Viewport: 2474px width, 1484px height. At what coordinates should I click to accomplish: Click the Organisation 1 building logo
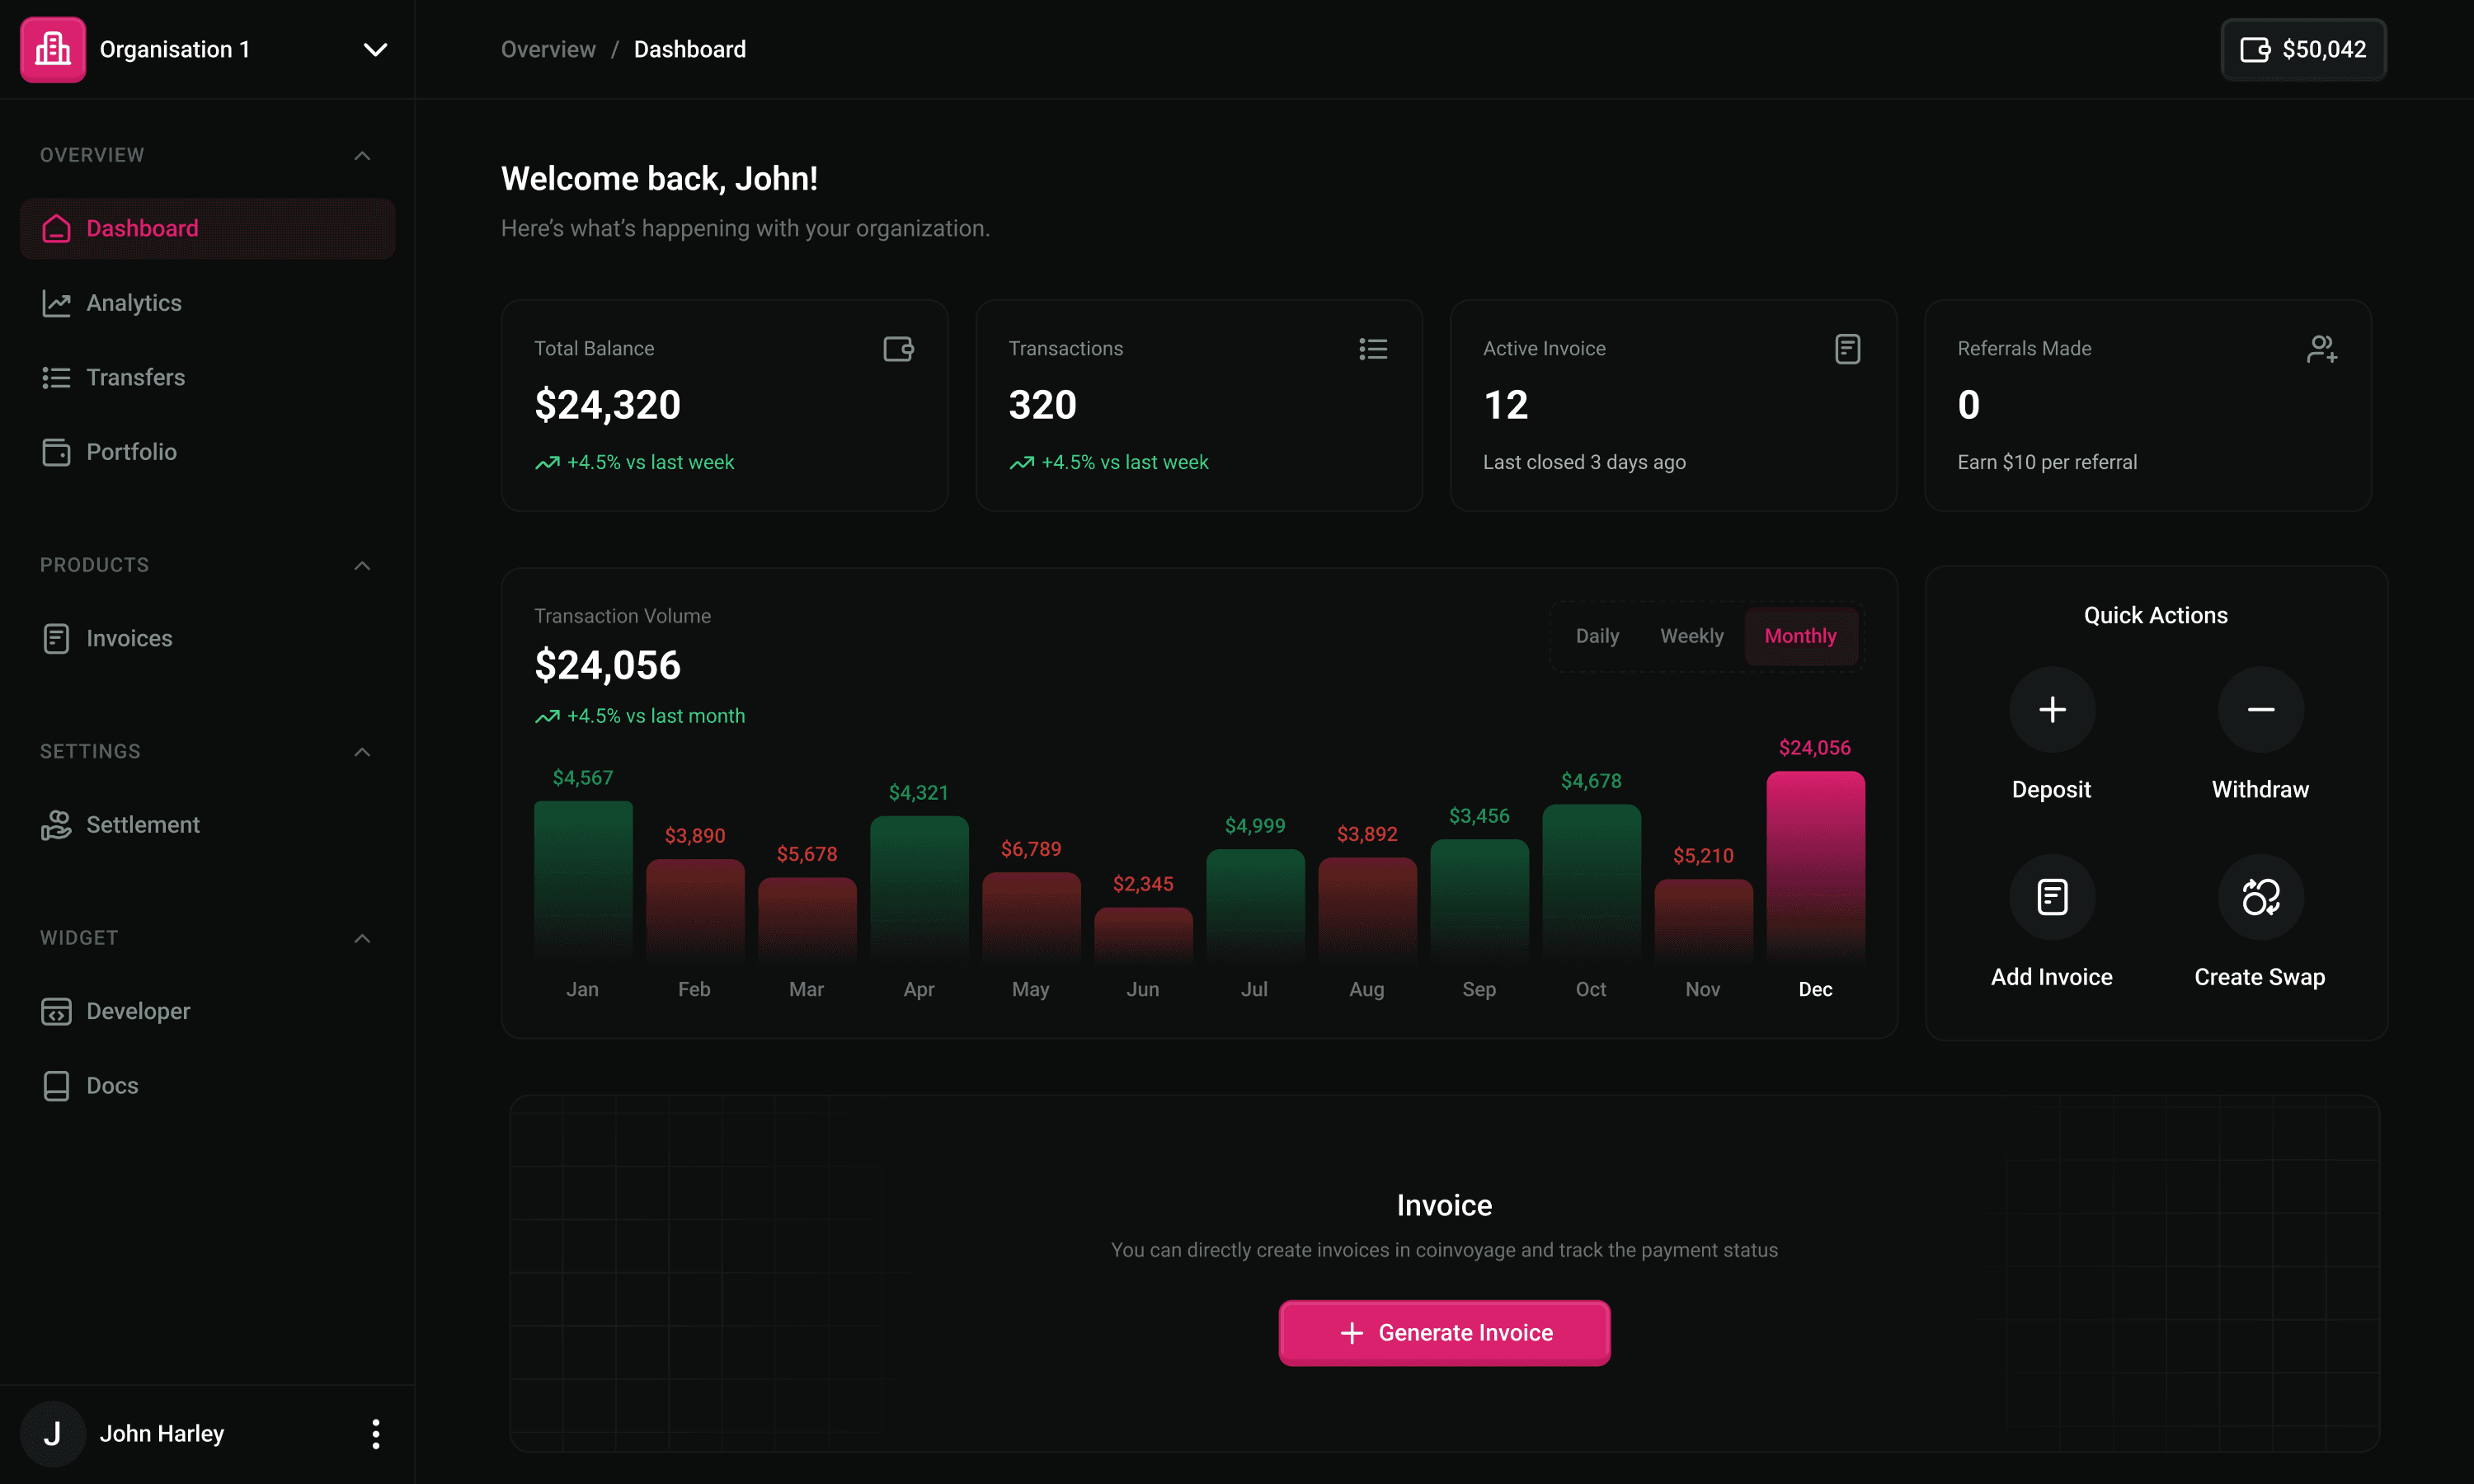click(53, 49)
